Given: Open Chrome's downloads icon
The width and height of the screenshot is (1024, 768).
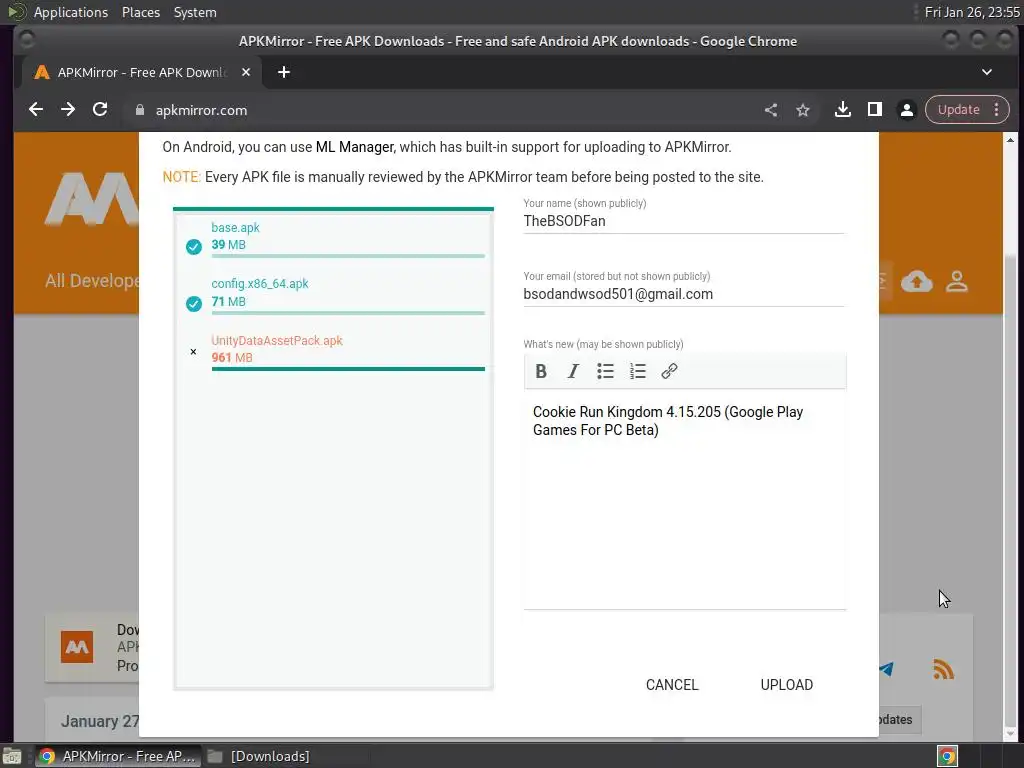Looking at the screenshot, I should (842, 110).
